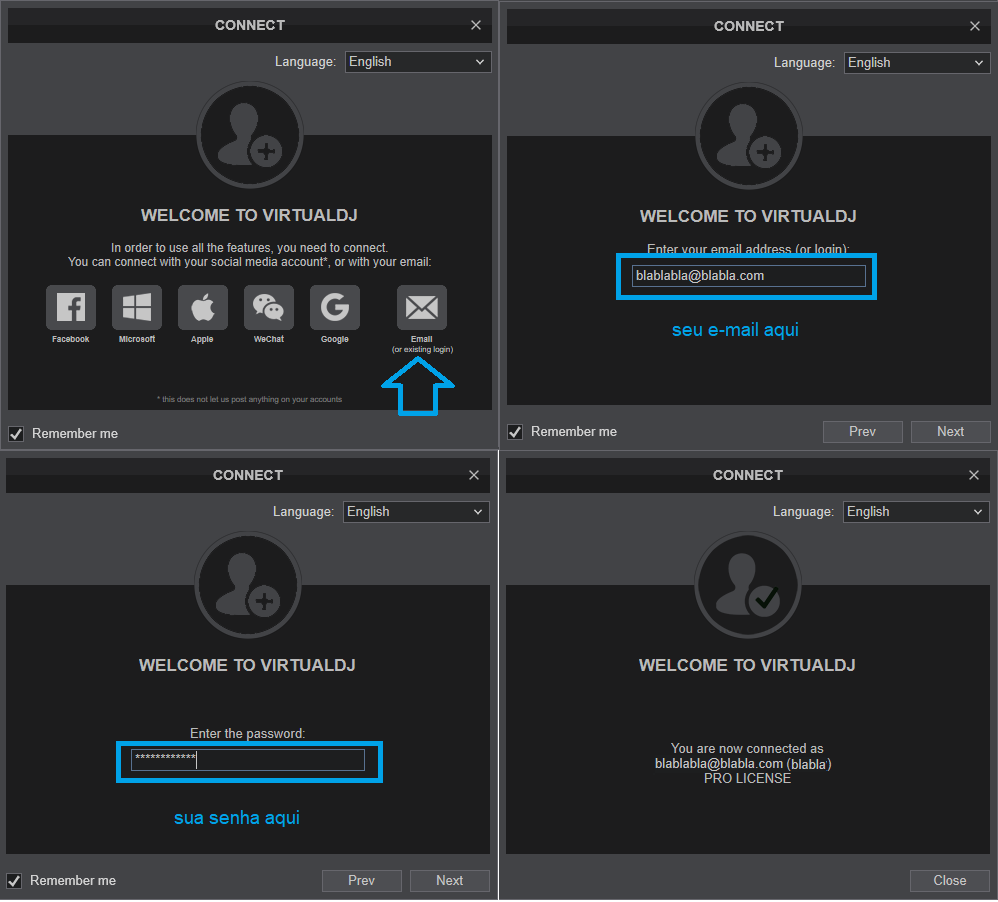Click Next in the password dialog
998x902 pixels.
[449, 880]
